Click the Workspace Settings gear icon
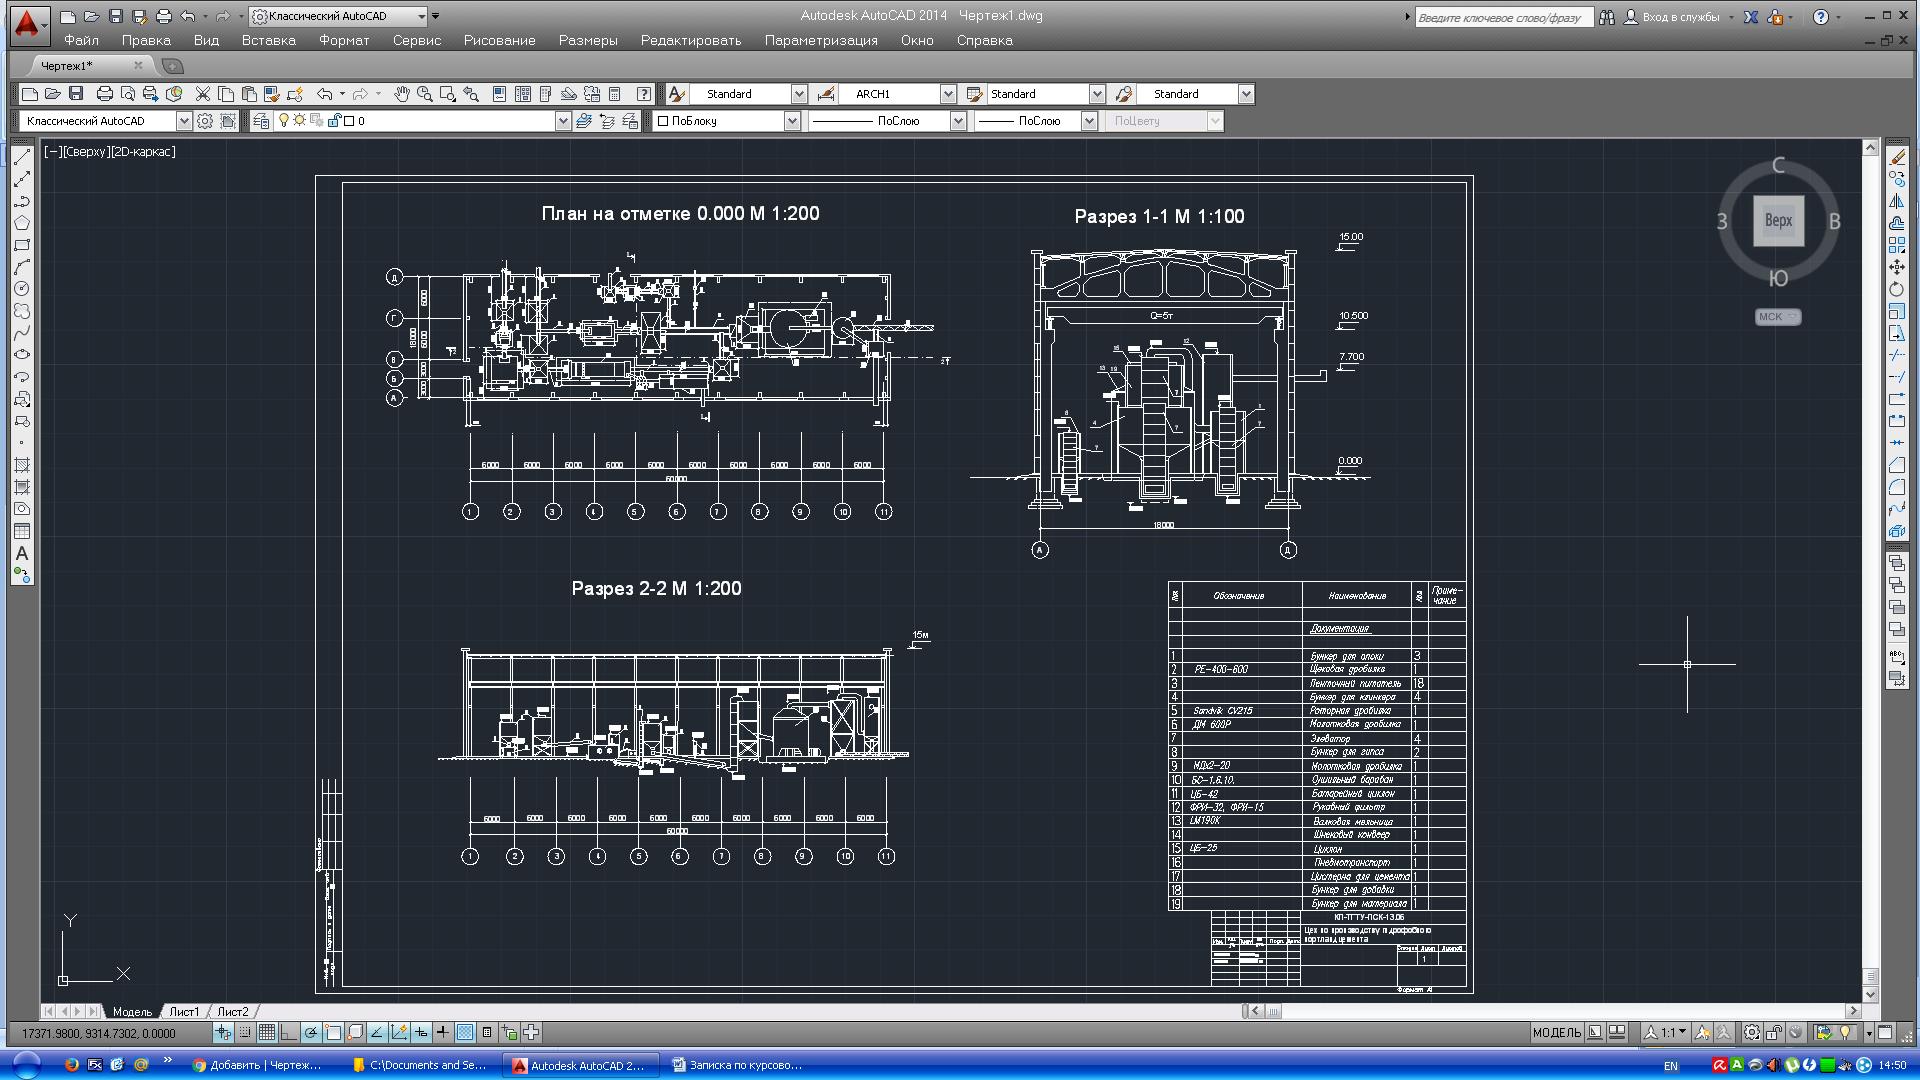 point(205,121)
